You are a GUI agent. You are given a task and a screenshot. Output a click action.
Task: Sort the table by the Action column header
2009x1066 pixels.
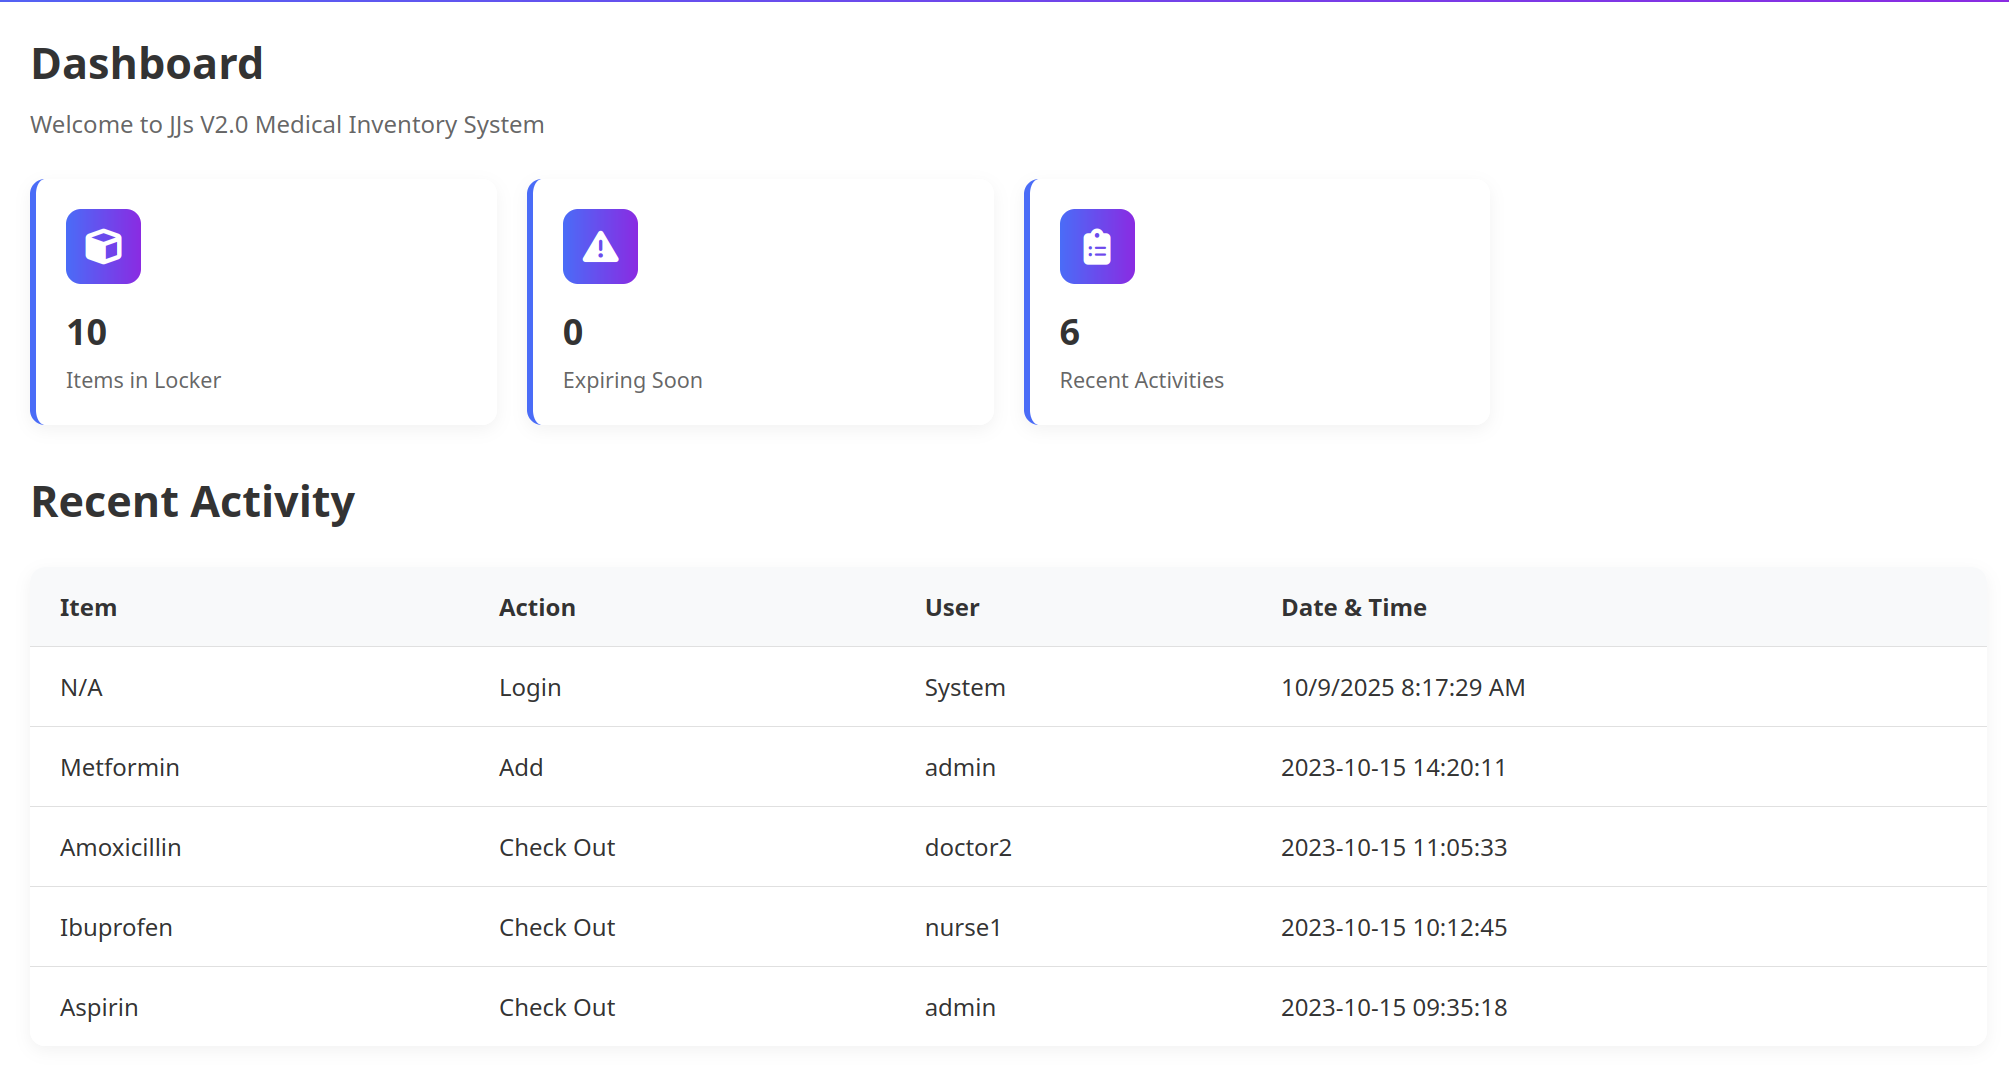(x=537, y=607)
